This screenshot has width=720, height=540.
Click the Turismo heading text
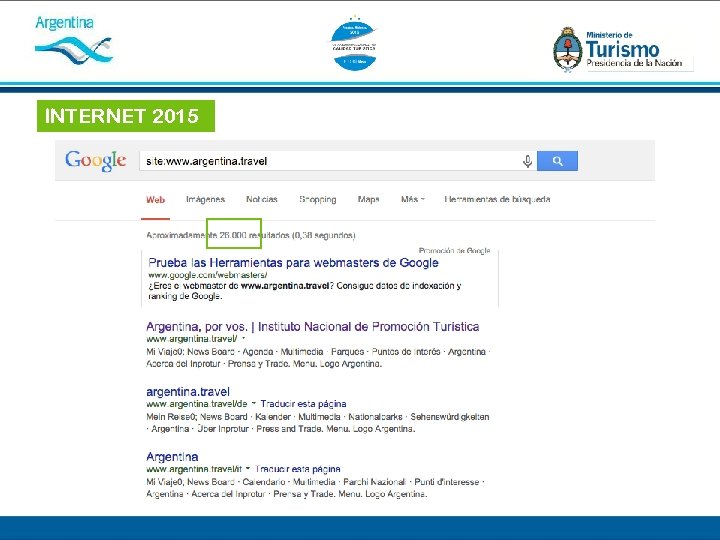point(623,49)
